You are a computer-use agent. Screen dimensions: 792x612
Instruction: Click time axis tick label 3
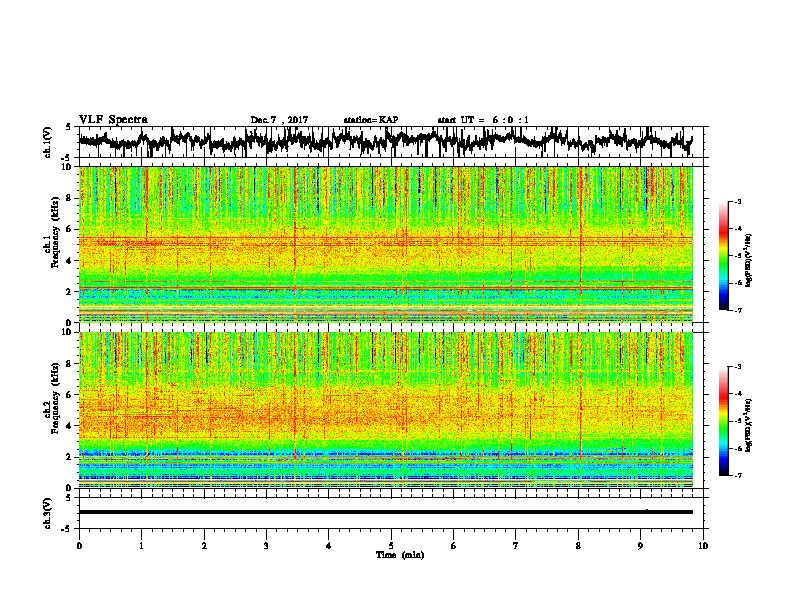click(x=266, y=546)
